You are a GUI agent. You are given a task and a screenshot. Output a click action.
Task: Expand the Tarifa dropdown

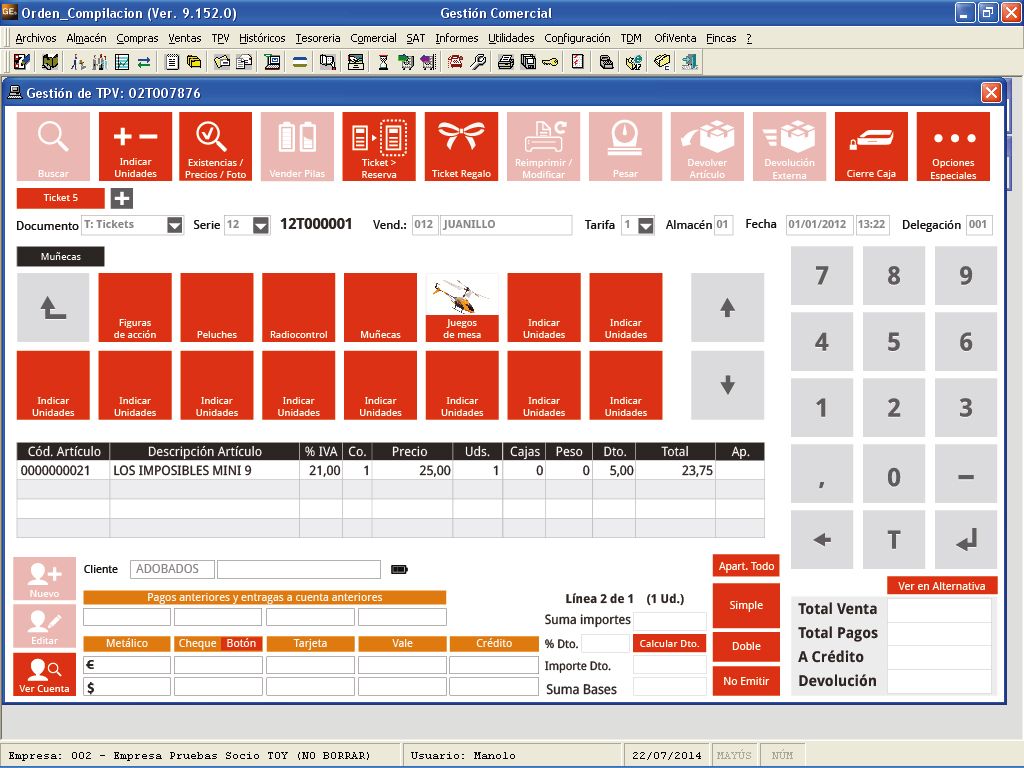coord(646,225)
